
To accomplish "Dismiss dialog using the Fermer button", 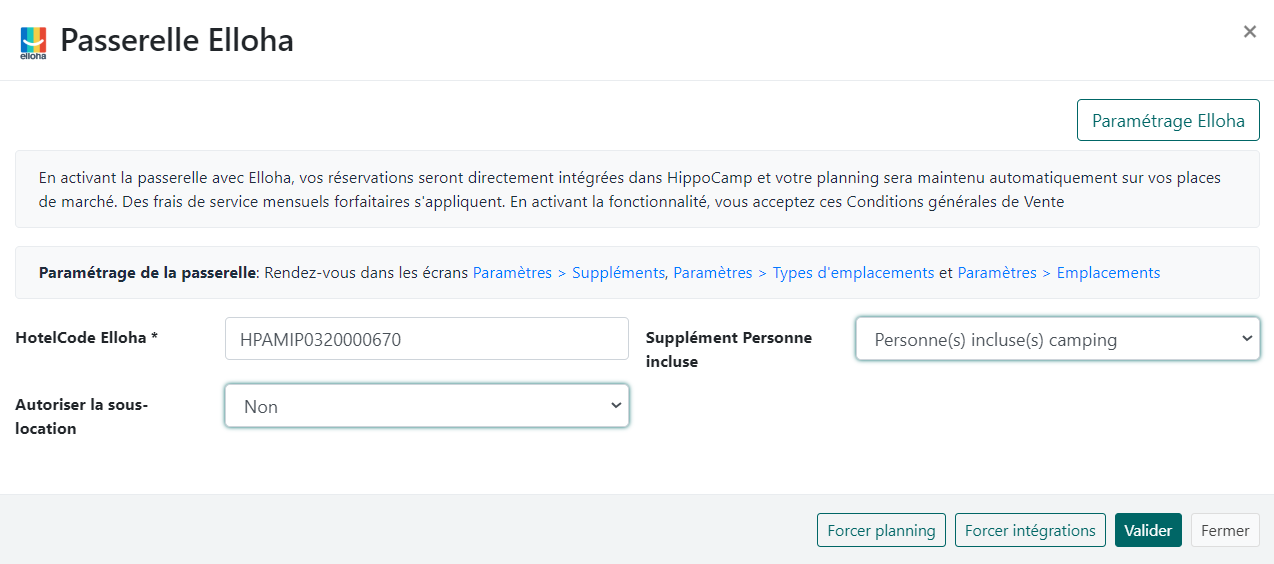I will click(1224, 530).
